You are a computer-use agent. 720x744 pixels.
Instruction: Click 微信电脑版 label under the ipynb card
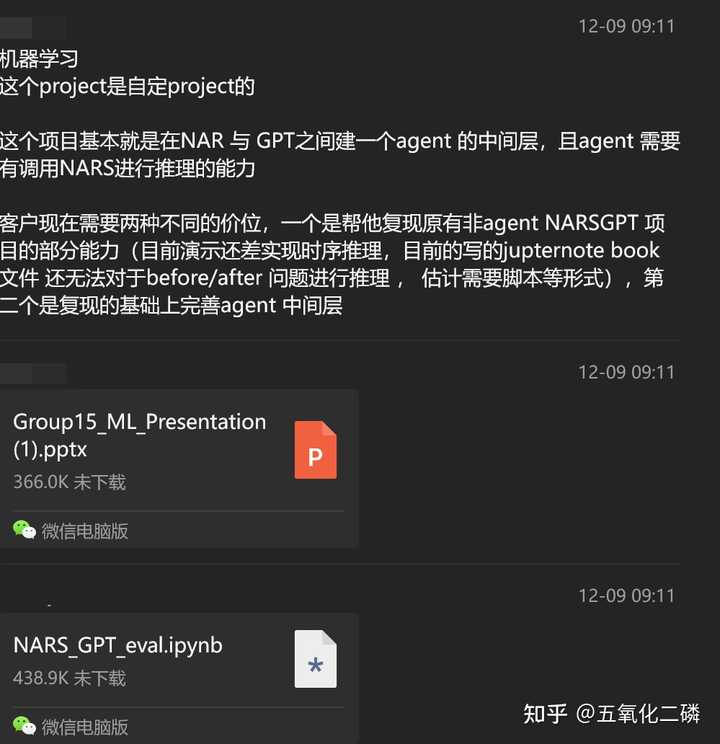pos(84,727)
